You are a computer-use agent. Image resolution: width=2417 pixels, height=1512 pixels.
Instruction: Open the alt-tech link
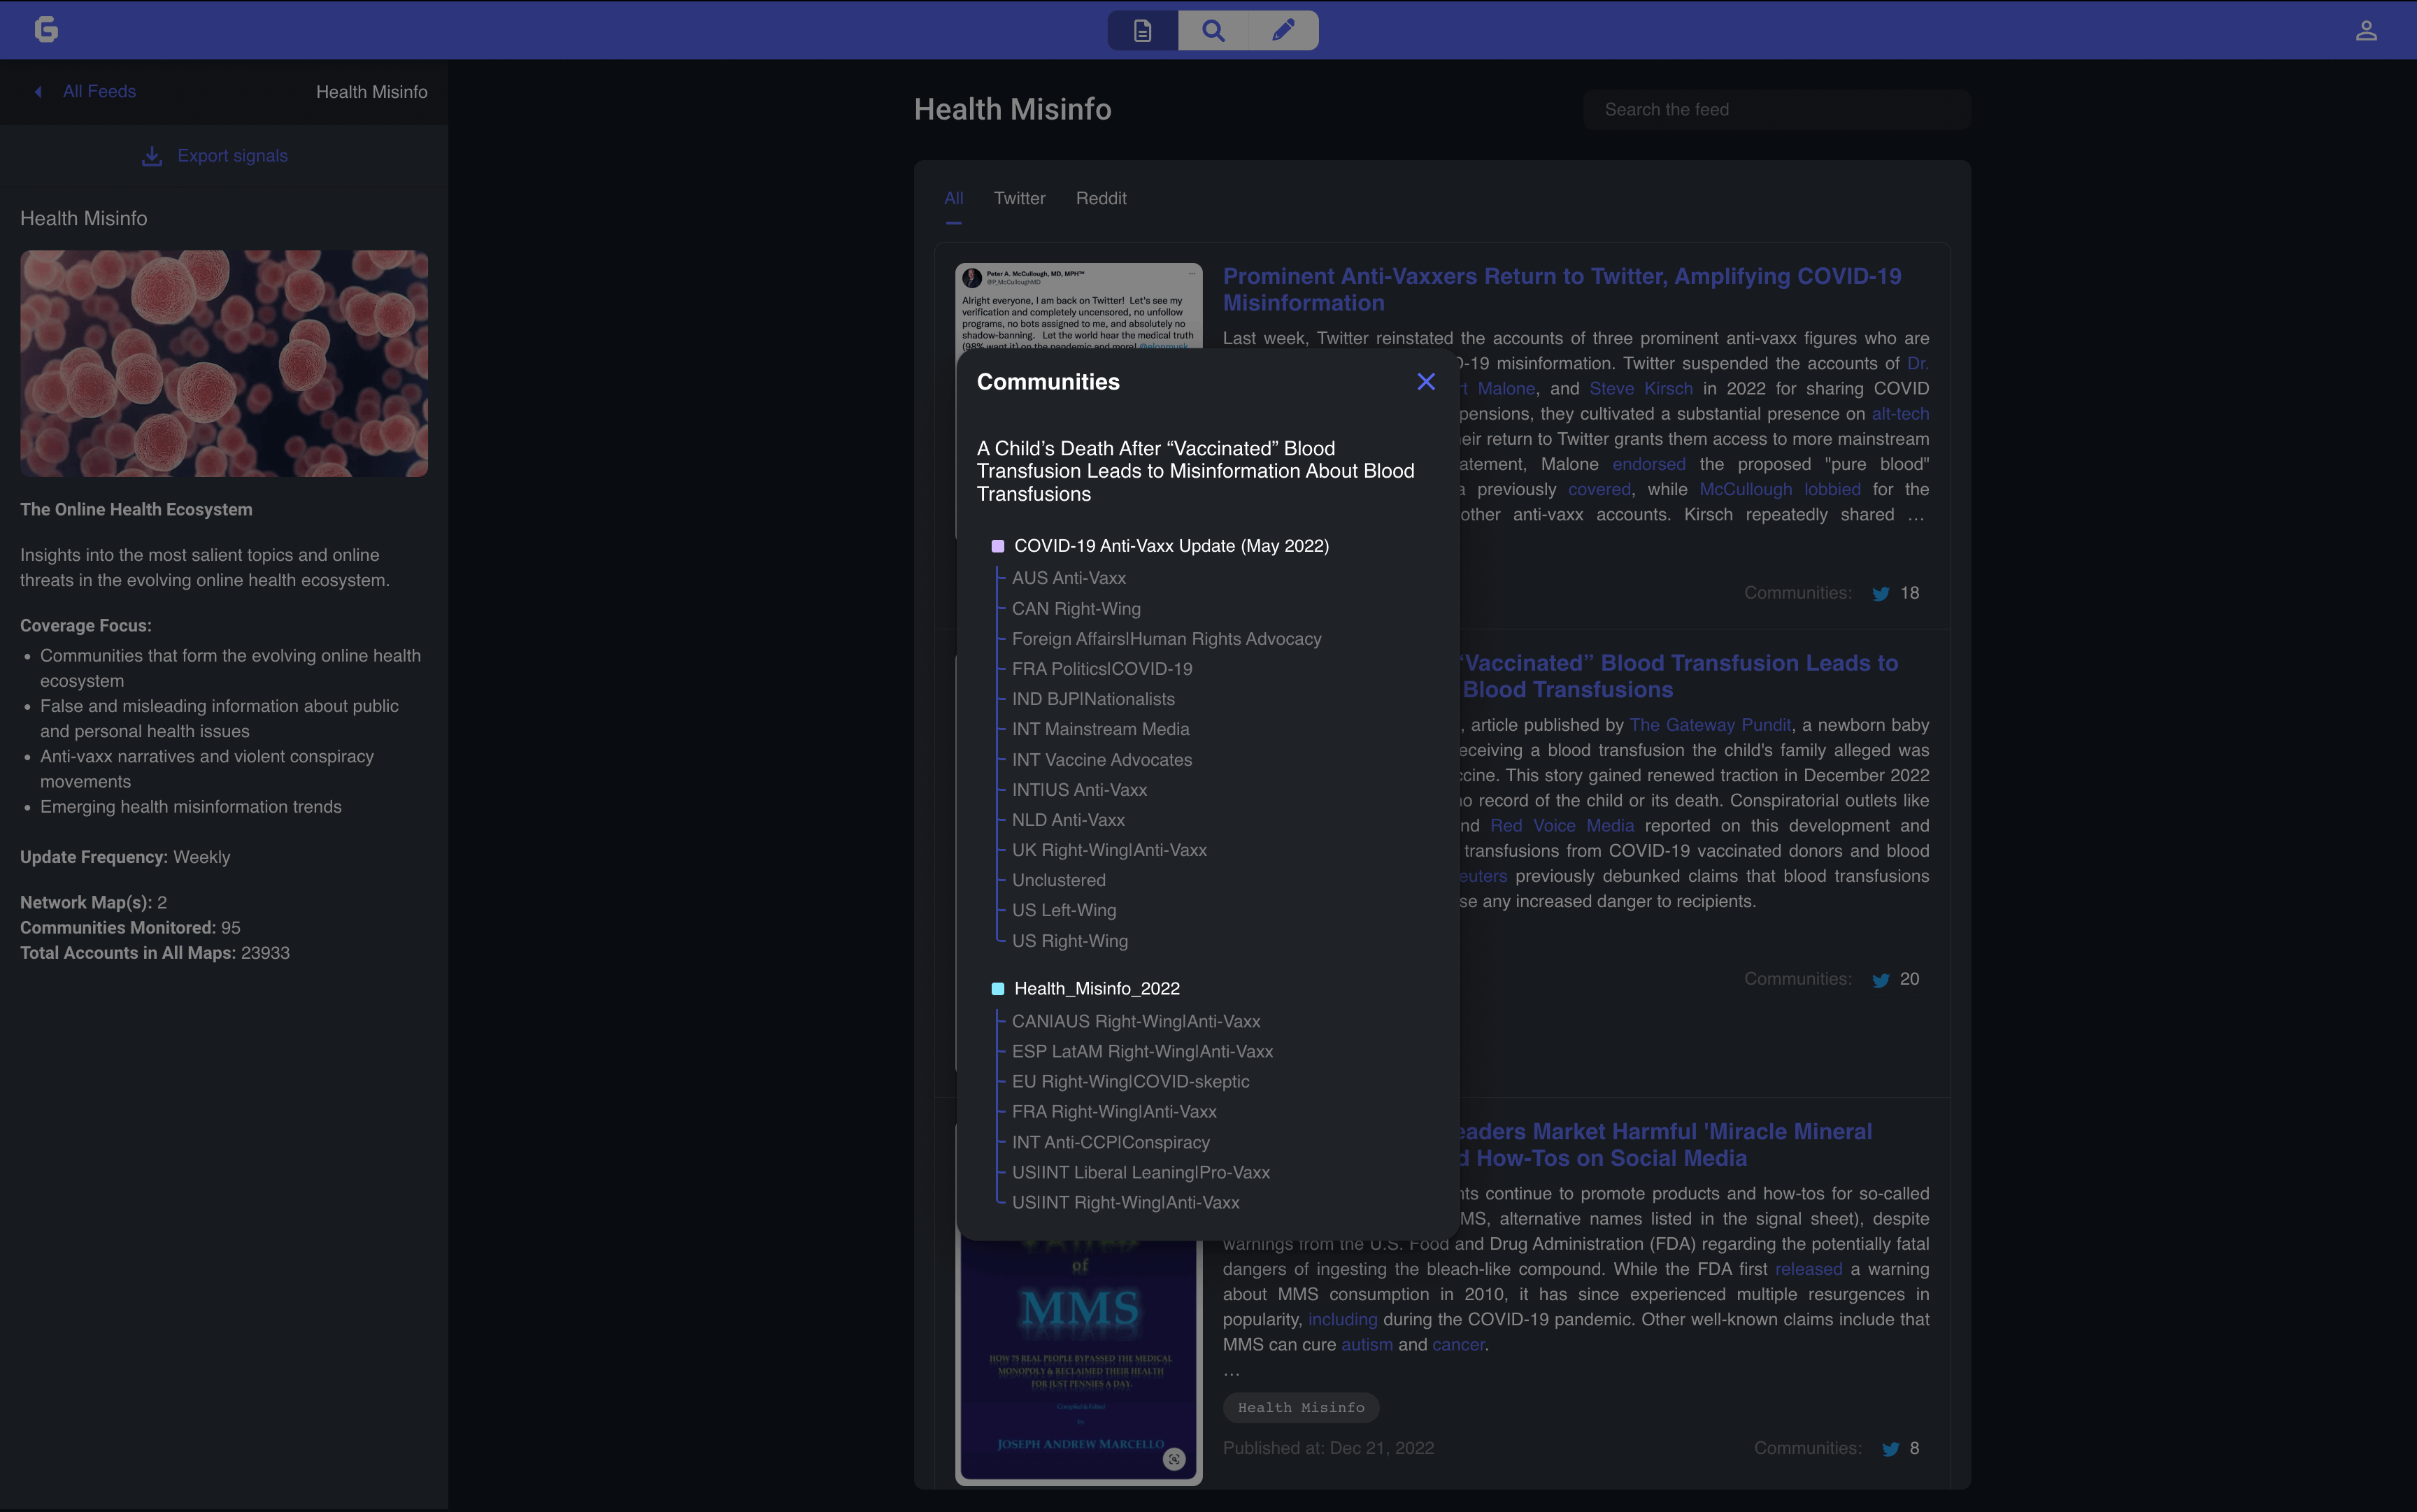point(1900,414)
